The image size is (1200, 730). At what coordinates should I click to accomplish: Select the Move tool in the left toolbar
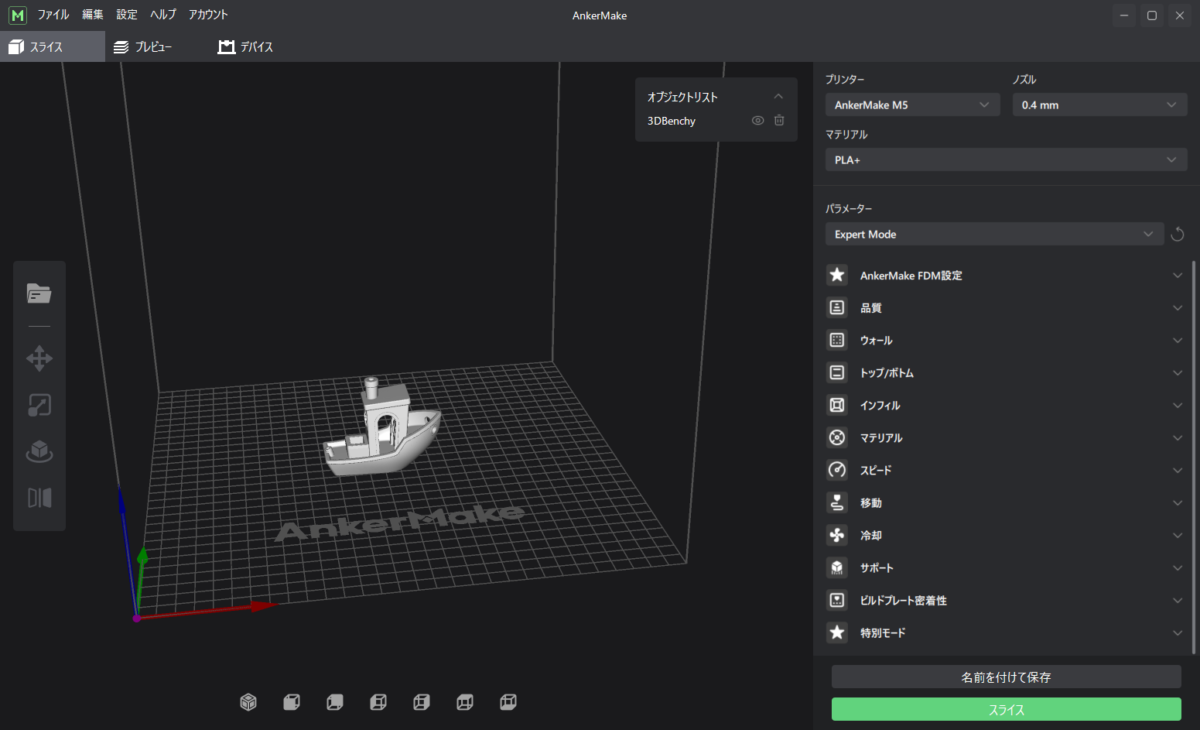[x=39, y=358]
